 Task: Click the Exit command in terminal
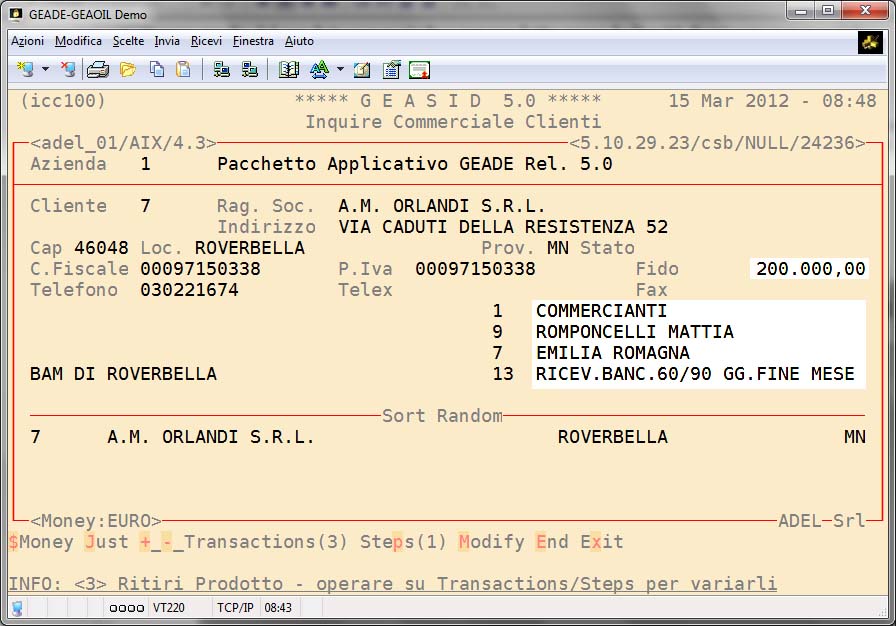pos(601,542)
